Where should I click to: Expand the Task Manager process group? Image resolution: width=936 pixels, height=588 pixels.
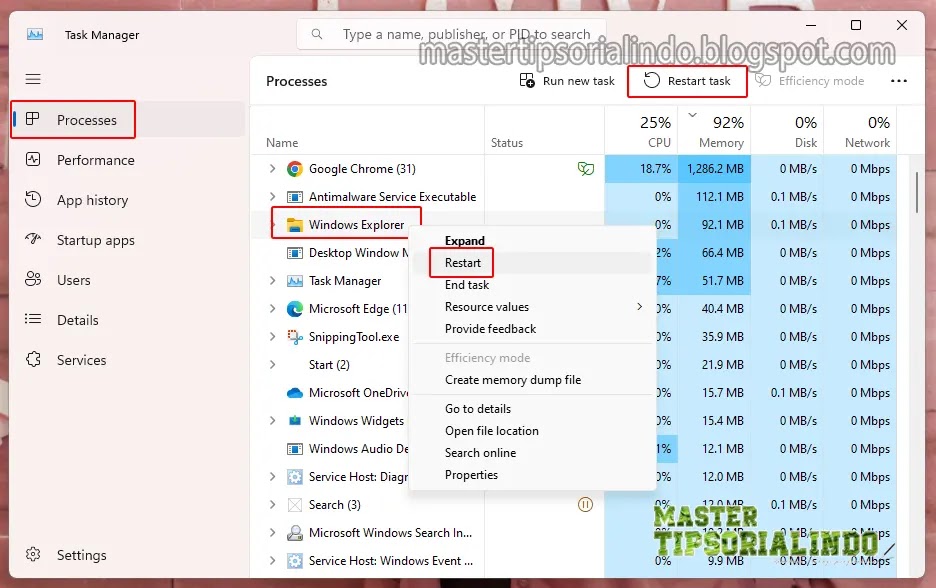(272, 281)
